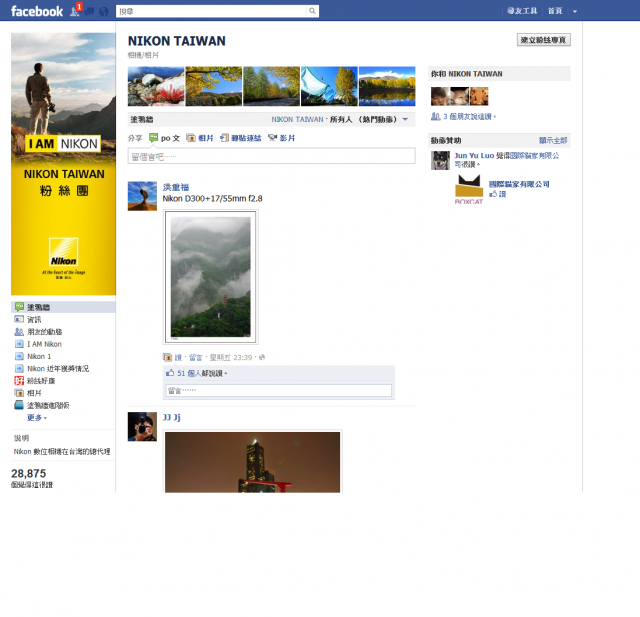Open the BOXCAT logo ad image
Viewport: 640px width, 617px height.
click(469, 189)
